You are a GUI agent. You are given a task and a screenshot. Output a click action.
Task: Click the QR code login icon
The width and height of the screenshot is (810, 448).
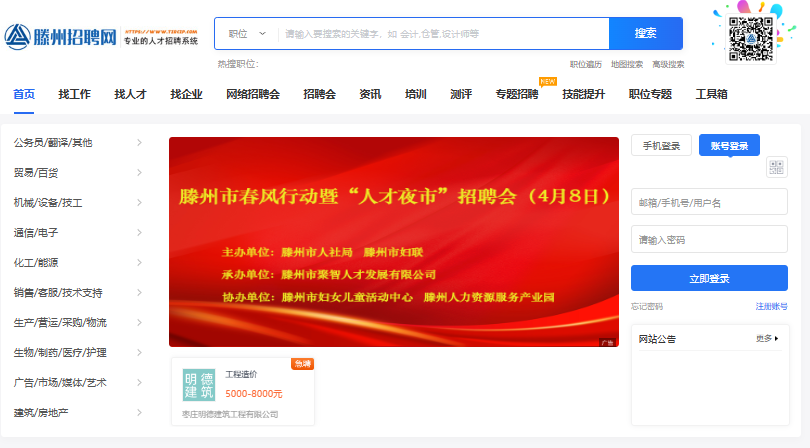click(x=776, y=167)
